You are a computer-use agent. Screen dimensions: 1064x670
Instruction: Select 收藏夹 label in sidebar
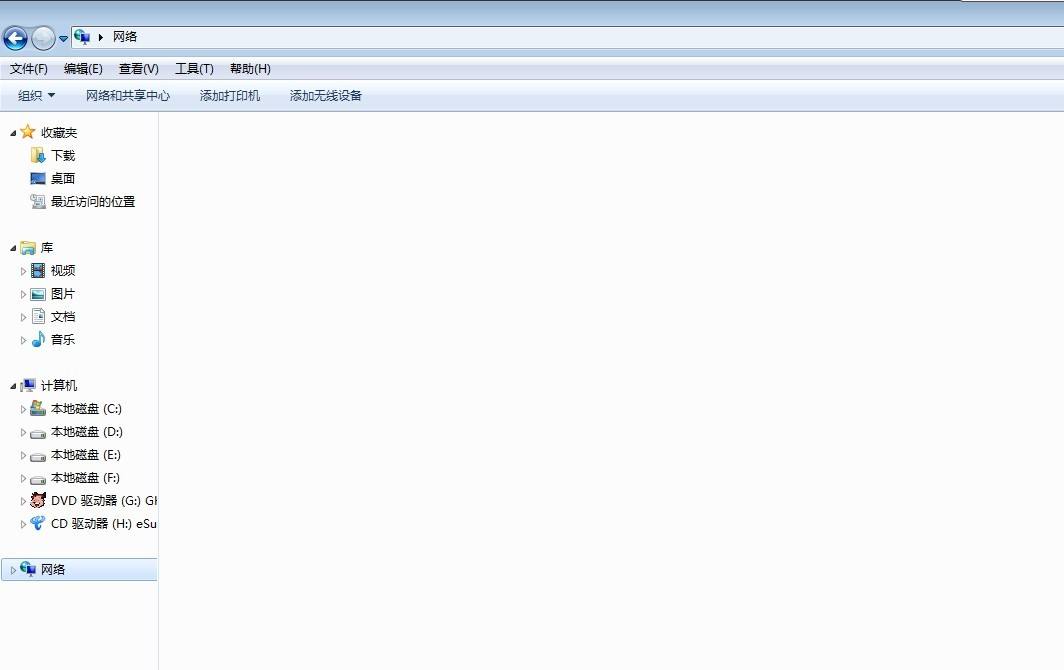[59, 133]
